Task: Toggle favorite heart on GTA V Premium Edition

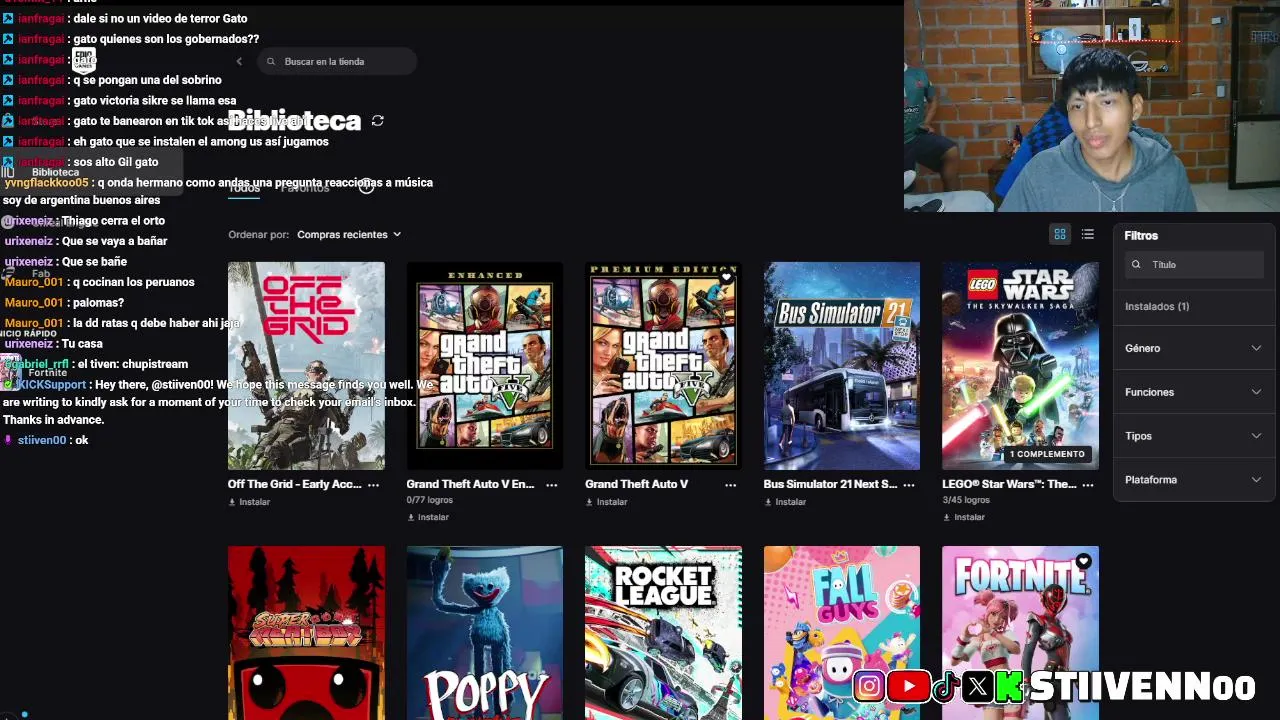Action: coord(726,277)
